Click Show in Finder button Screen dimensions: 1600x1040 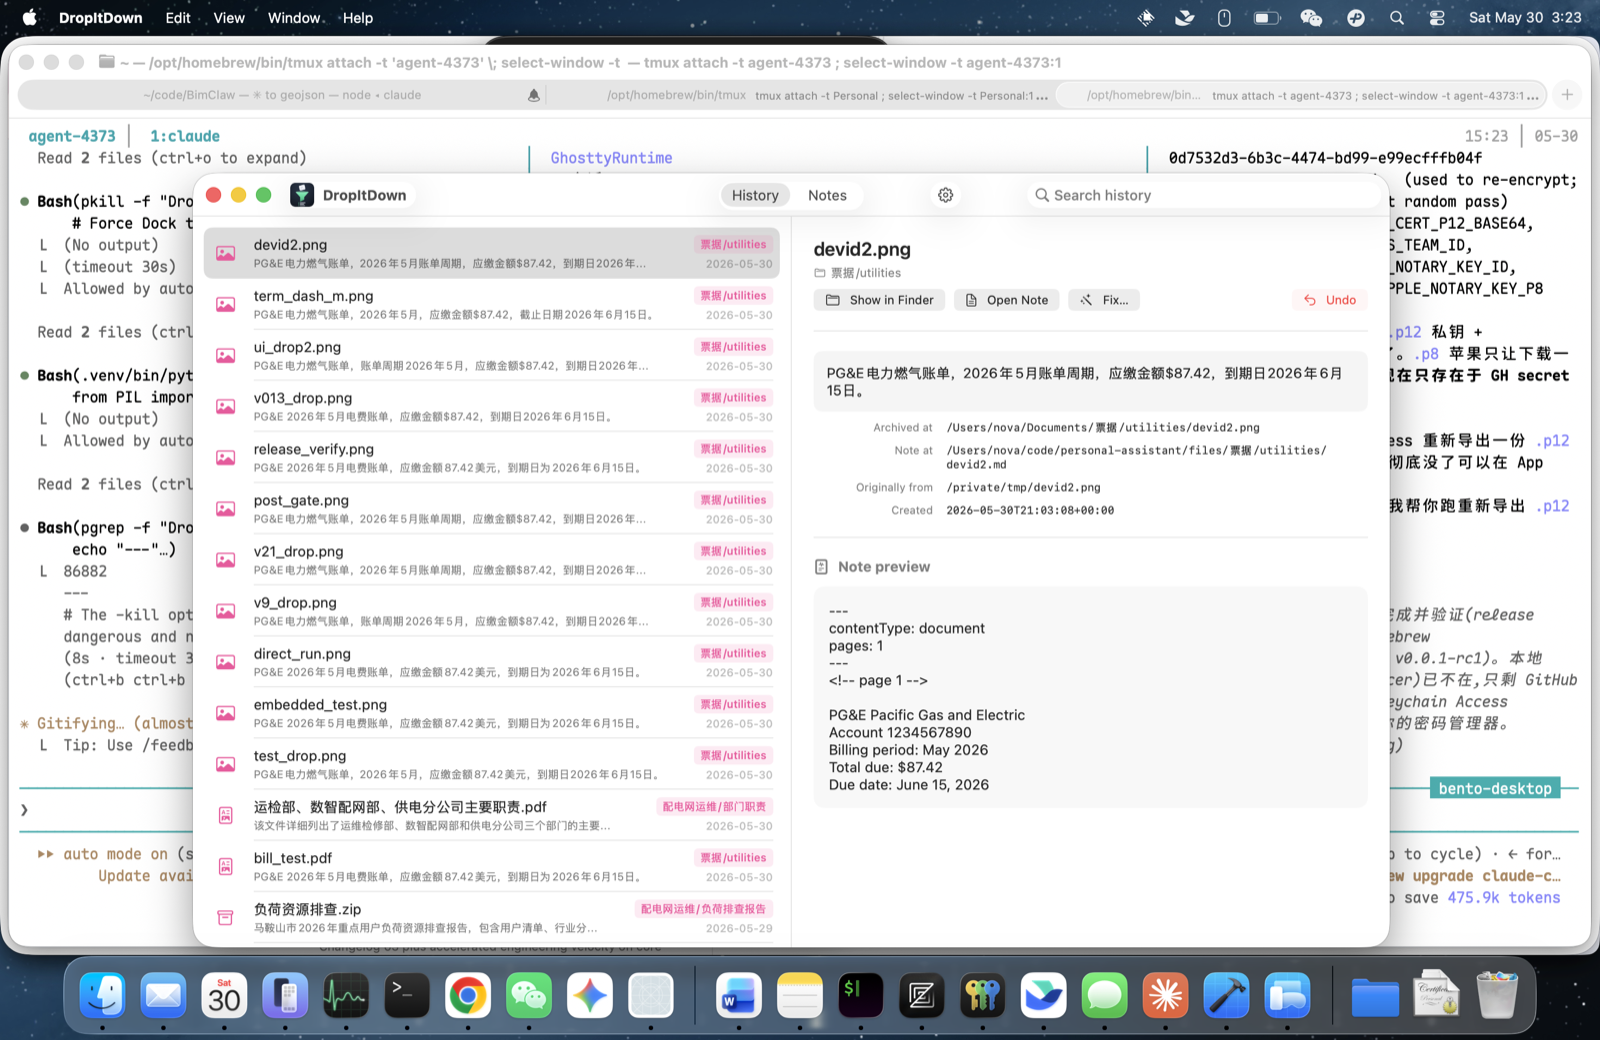click(x=880, y=300)
